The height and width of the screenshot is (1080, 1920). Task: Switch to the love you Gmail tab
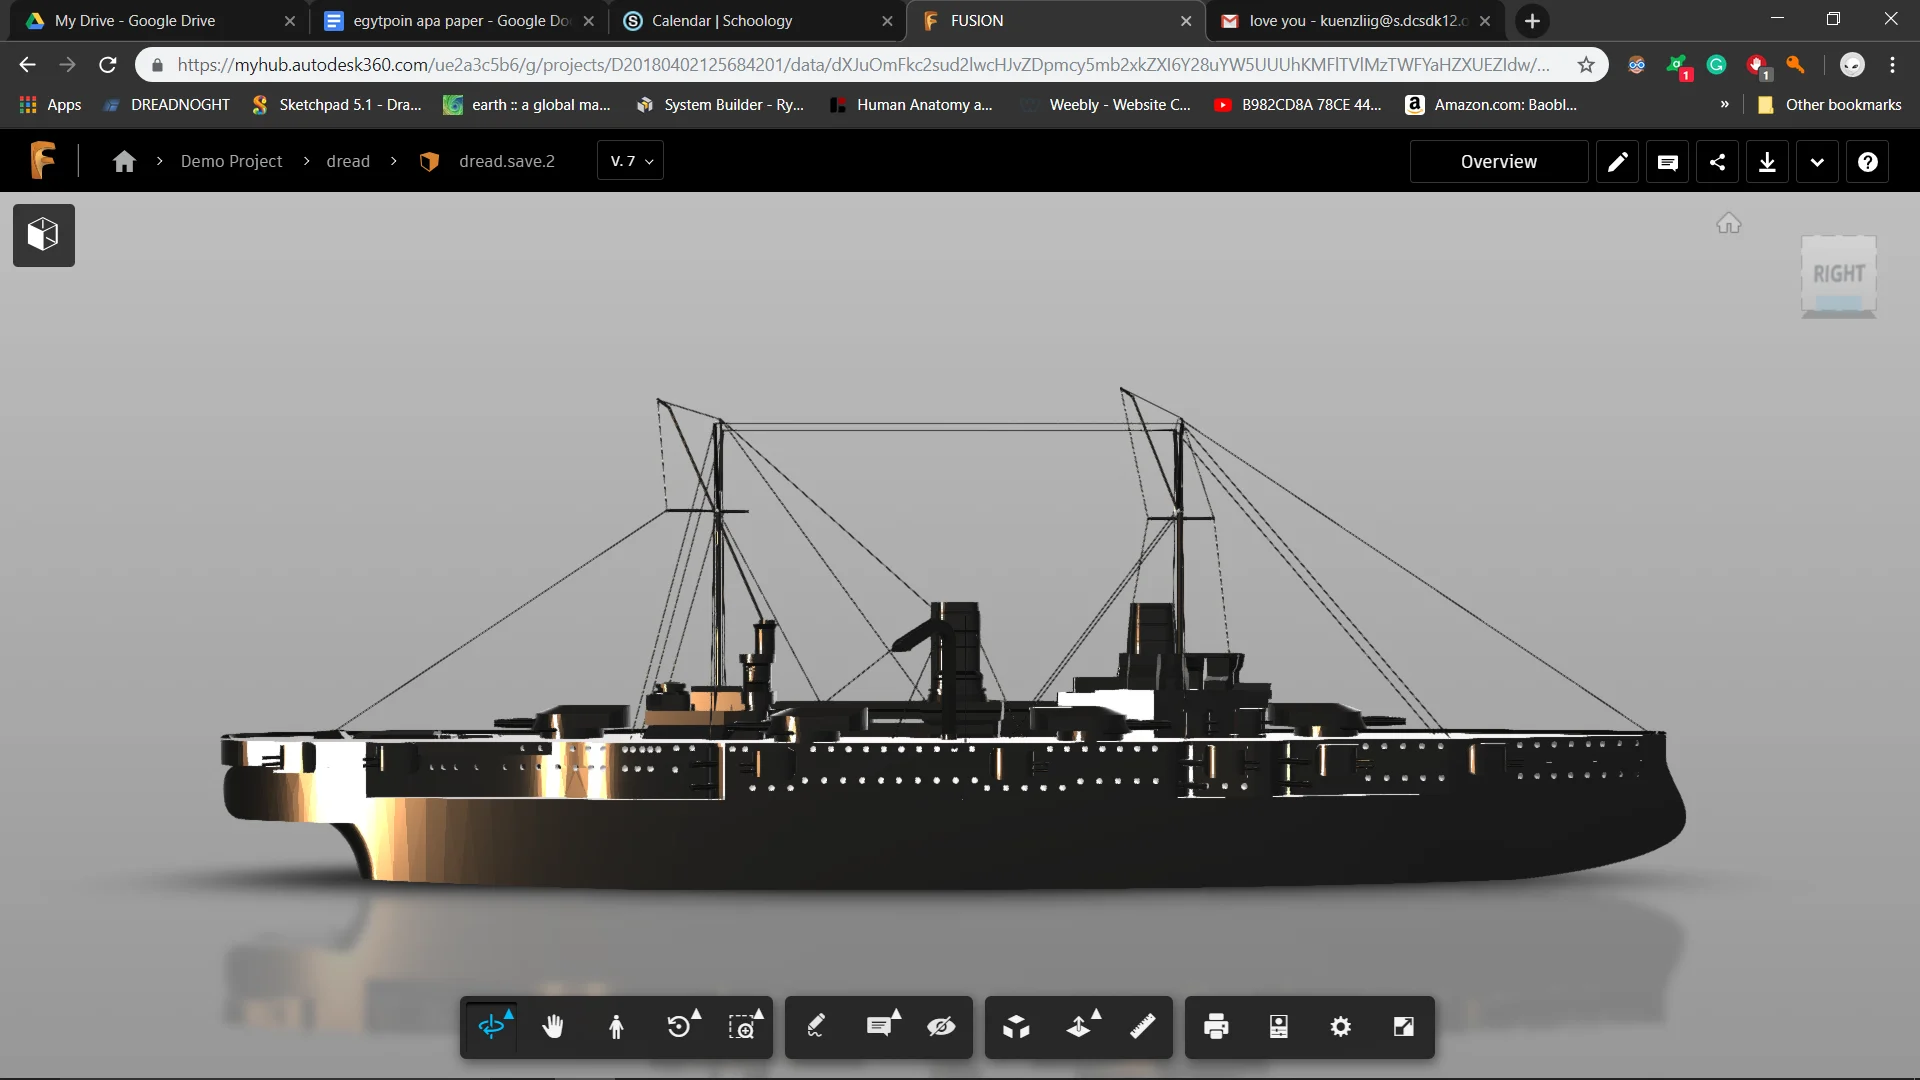tap(1354, 21)
